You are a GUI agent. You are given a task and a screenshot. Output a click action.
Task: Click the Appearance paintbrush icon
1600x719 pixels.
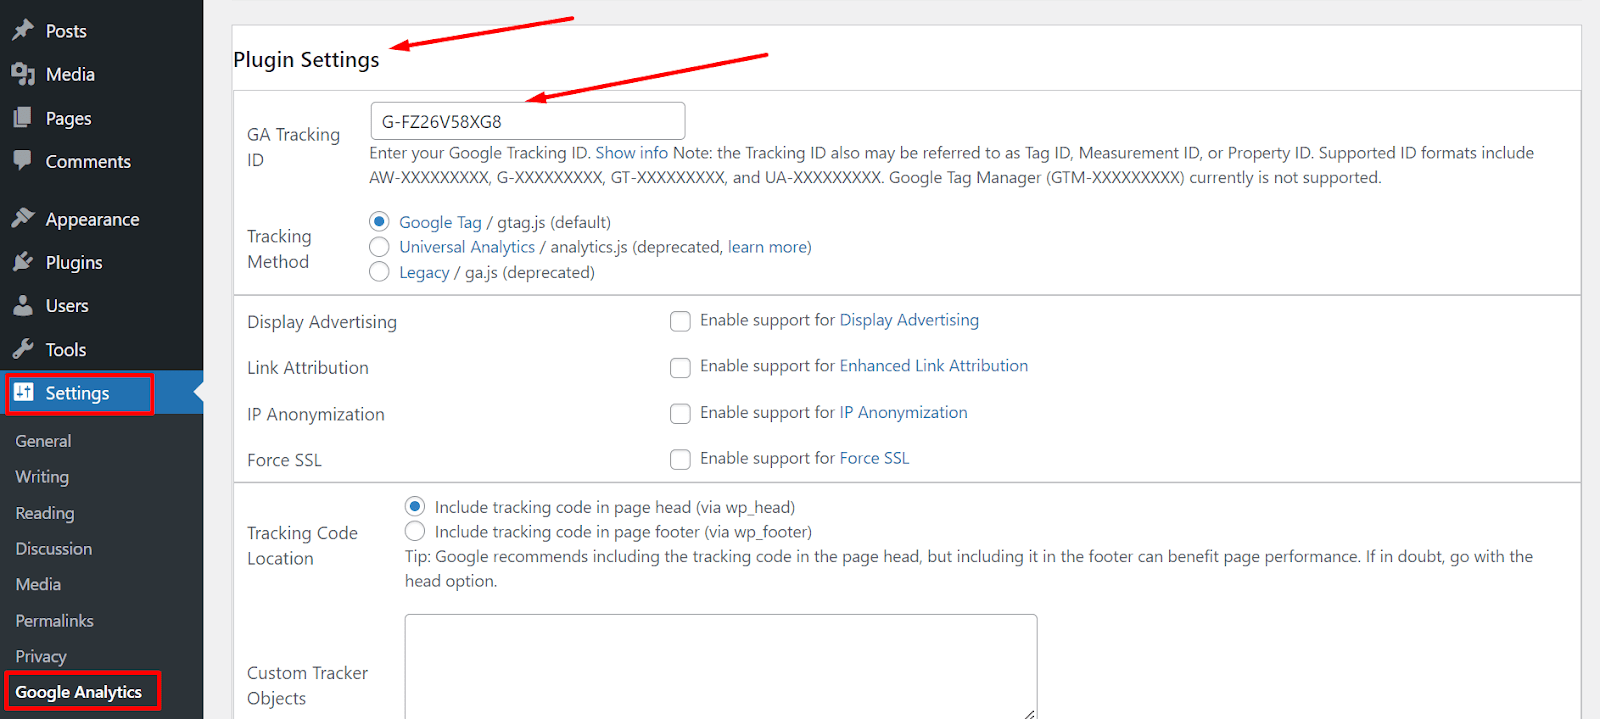(x=23, y=218)
